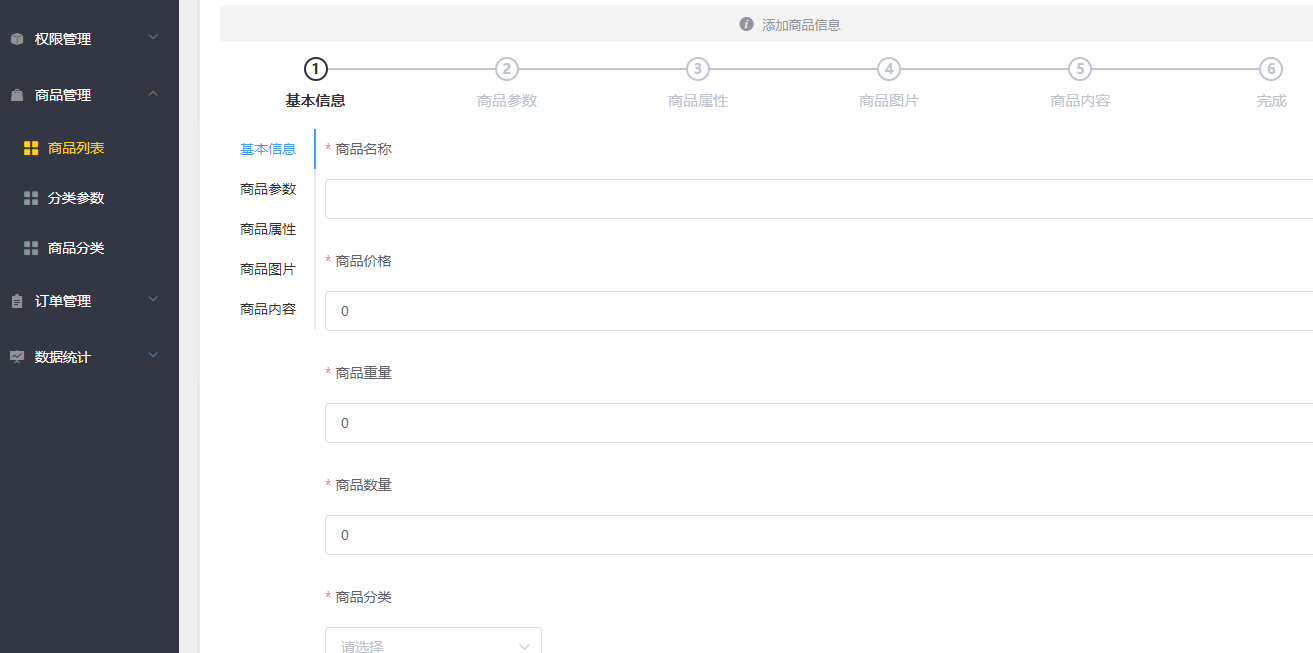Switch to the 商品图片 tab
This screenshot has height=653, width=1313.
tap(267, 268)
